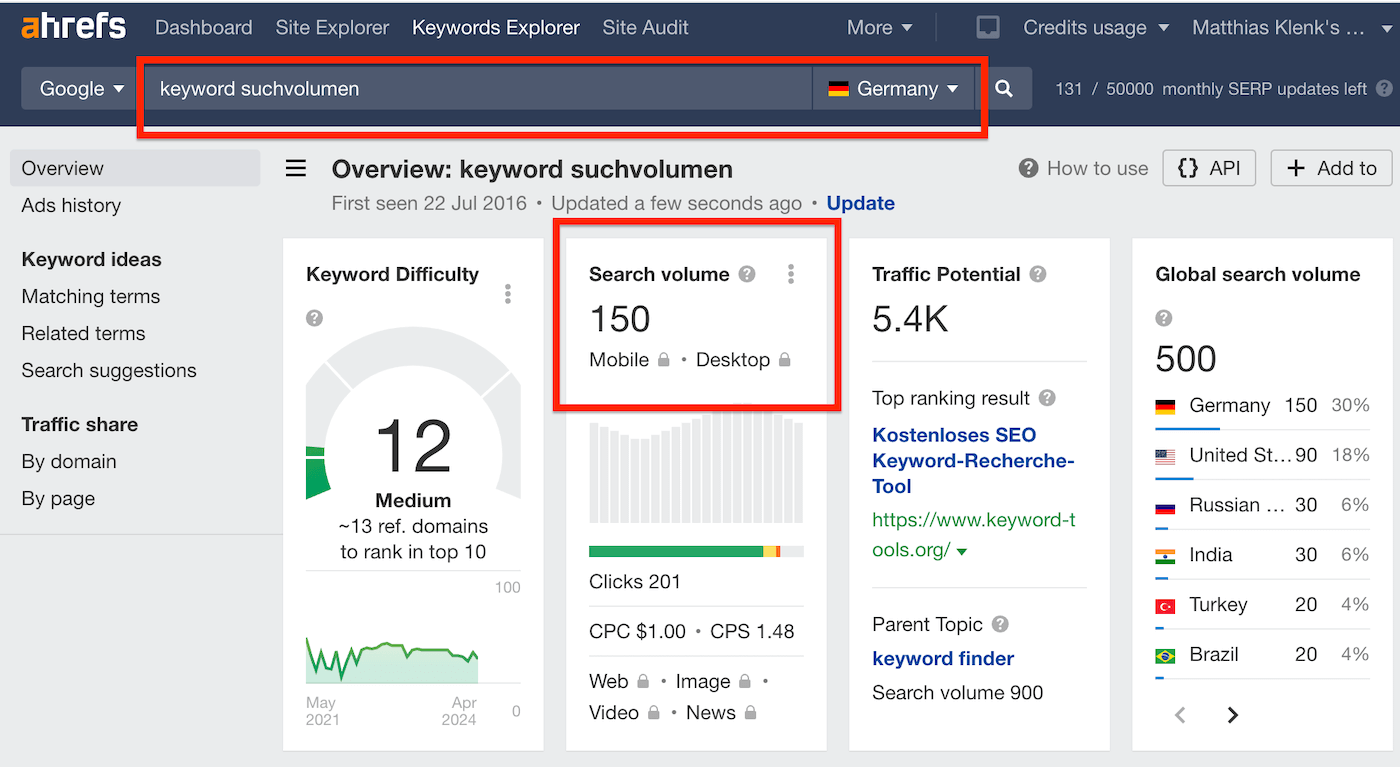Open the More menu dropdown

coord(879,28)
